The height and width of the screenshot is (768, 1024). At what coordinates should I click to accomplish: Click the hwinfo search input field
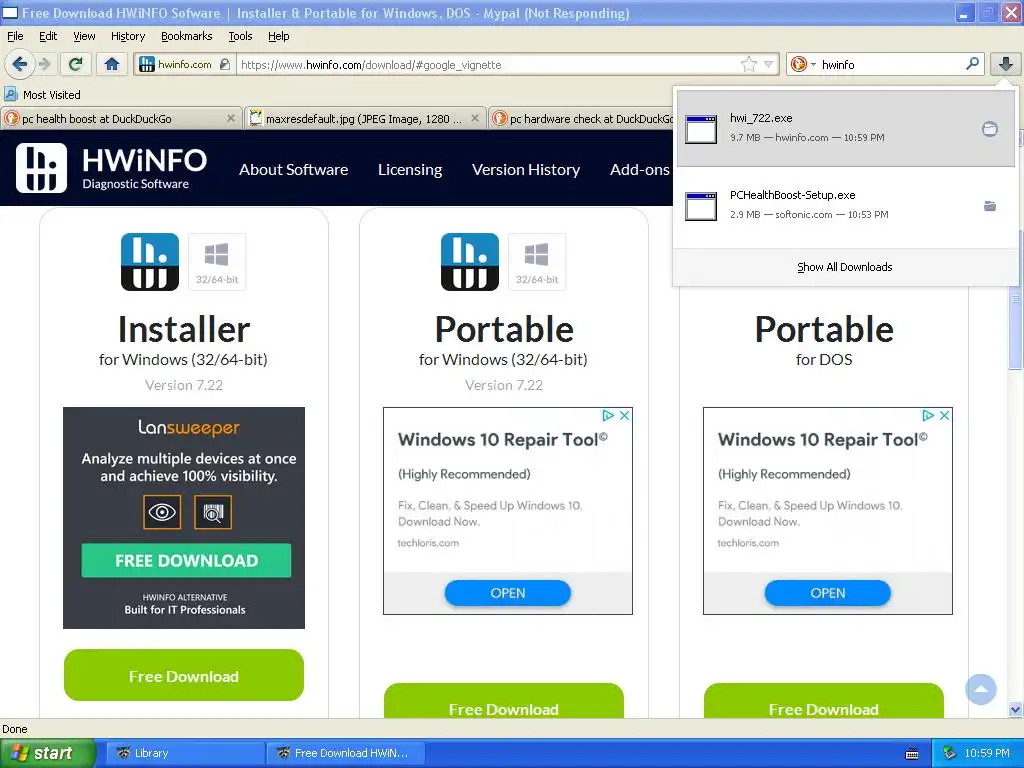(891, 65)
